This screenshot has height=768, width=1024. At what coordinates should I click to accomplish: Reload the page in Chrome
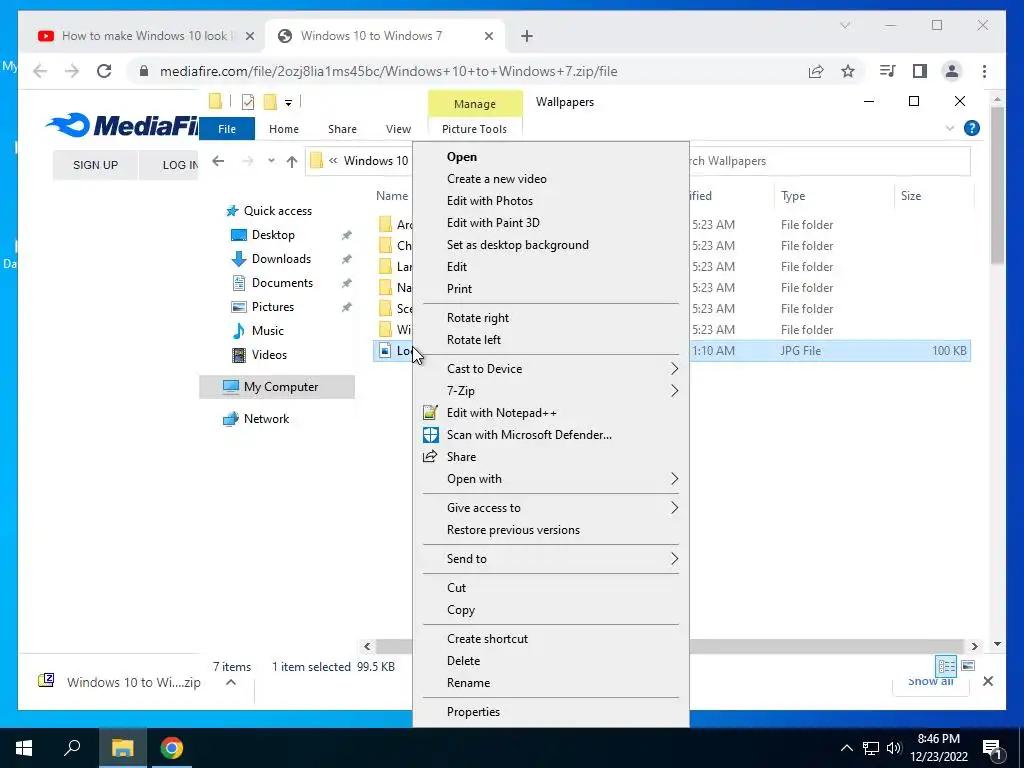[x=104, y=71]
